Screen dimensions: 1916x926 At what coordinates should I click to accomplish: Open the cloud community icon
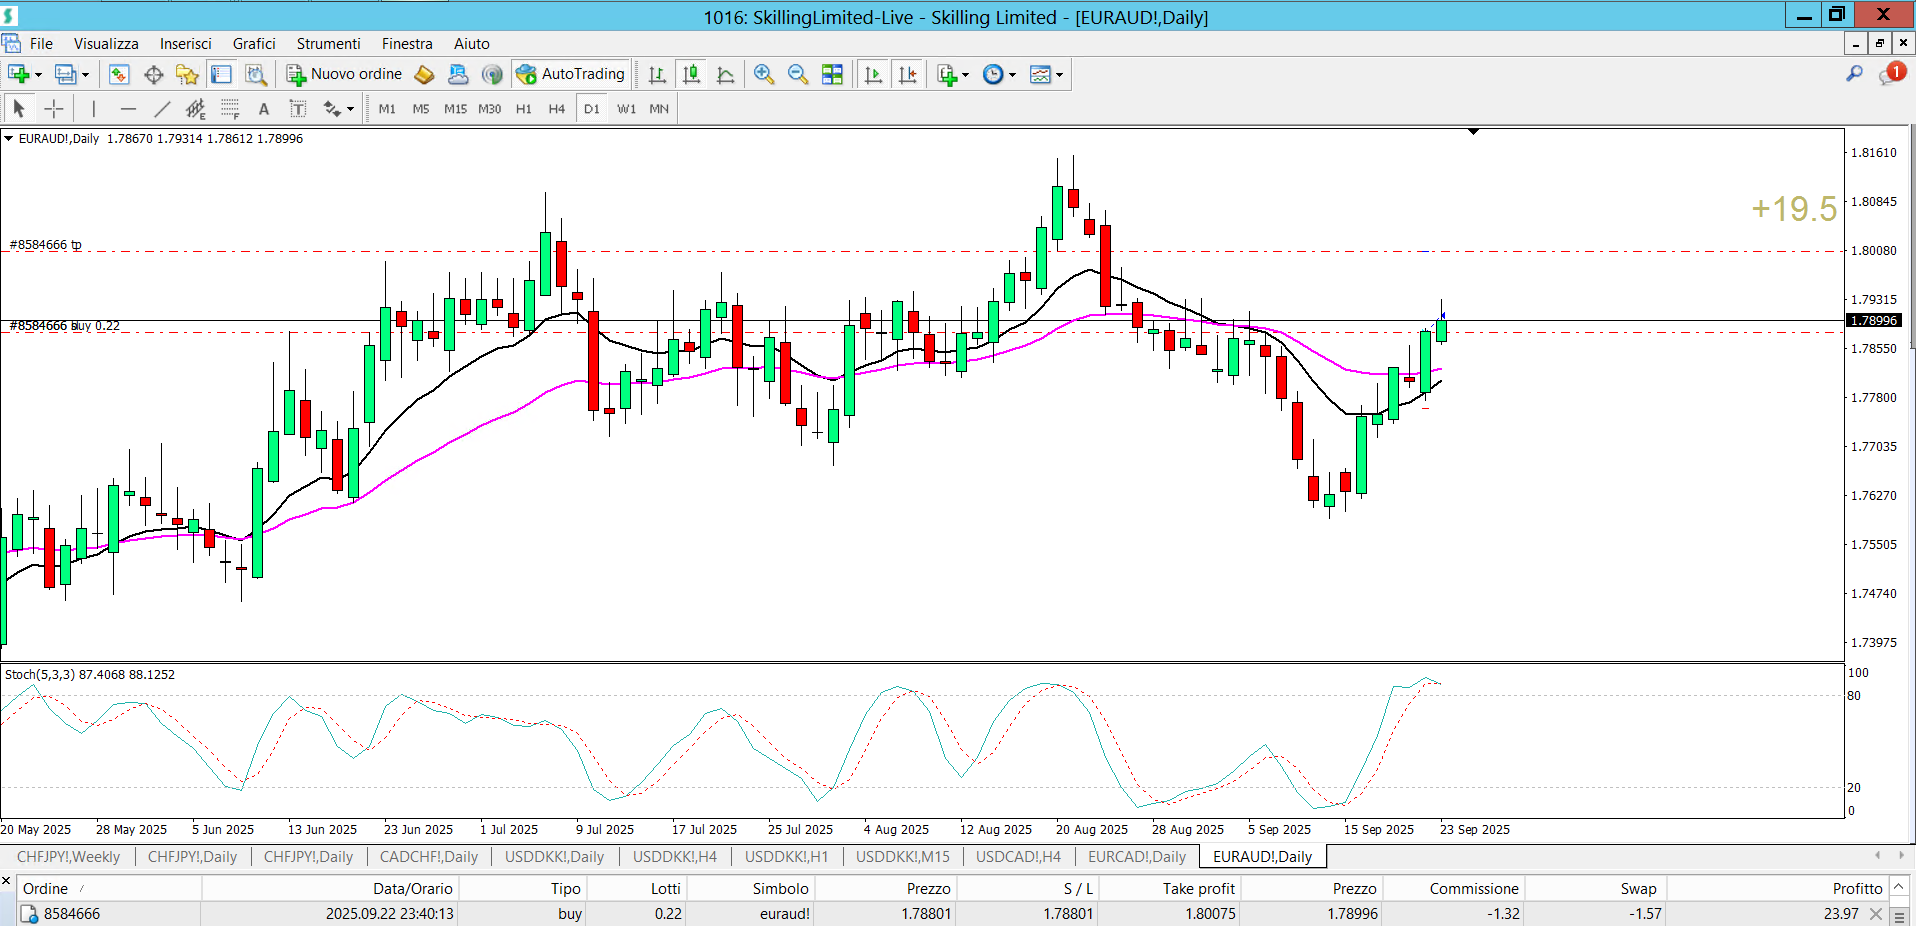[458, 74]
